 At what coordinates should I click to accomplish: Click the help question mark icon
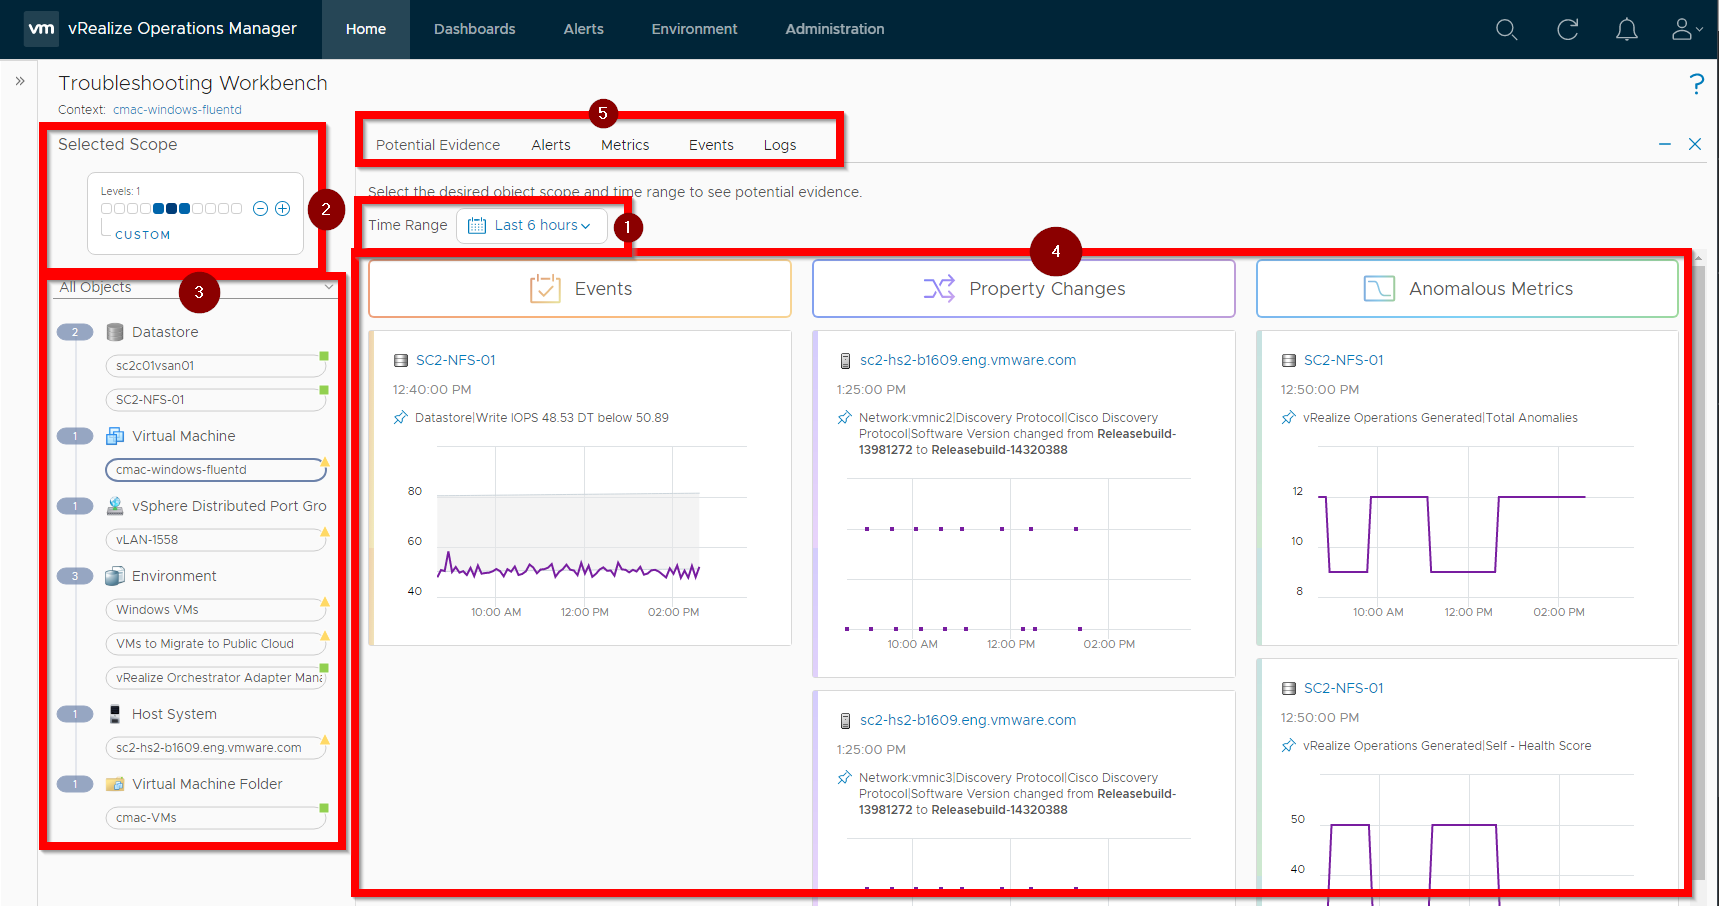1696,84
